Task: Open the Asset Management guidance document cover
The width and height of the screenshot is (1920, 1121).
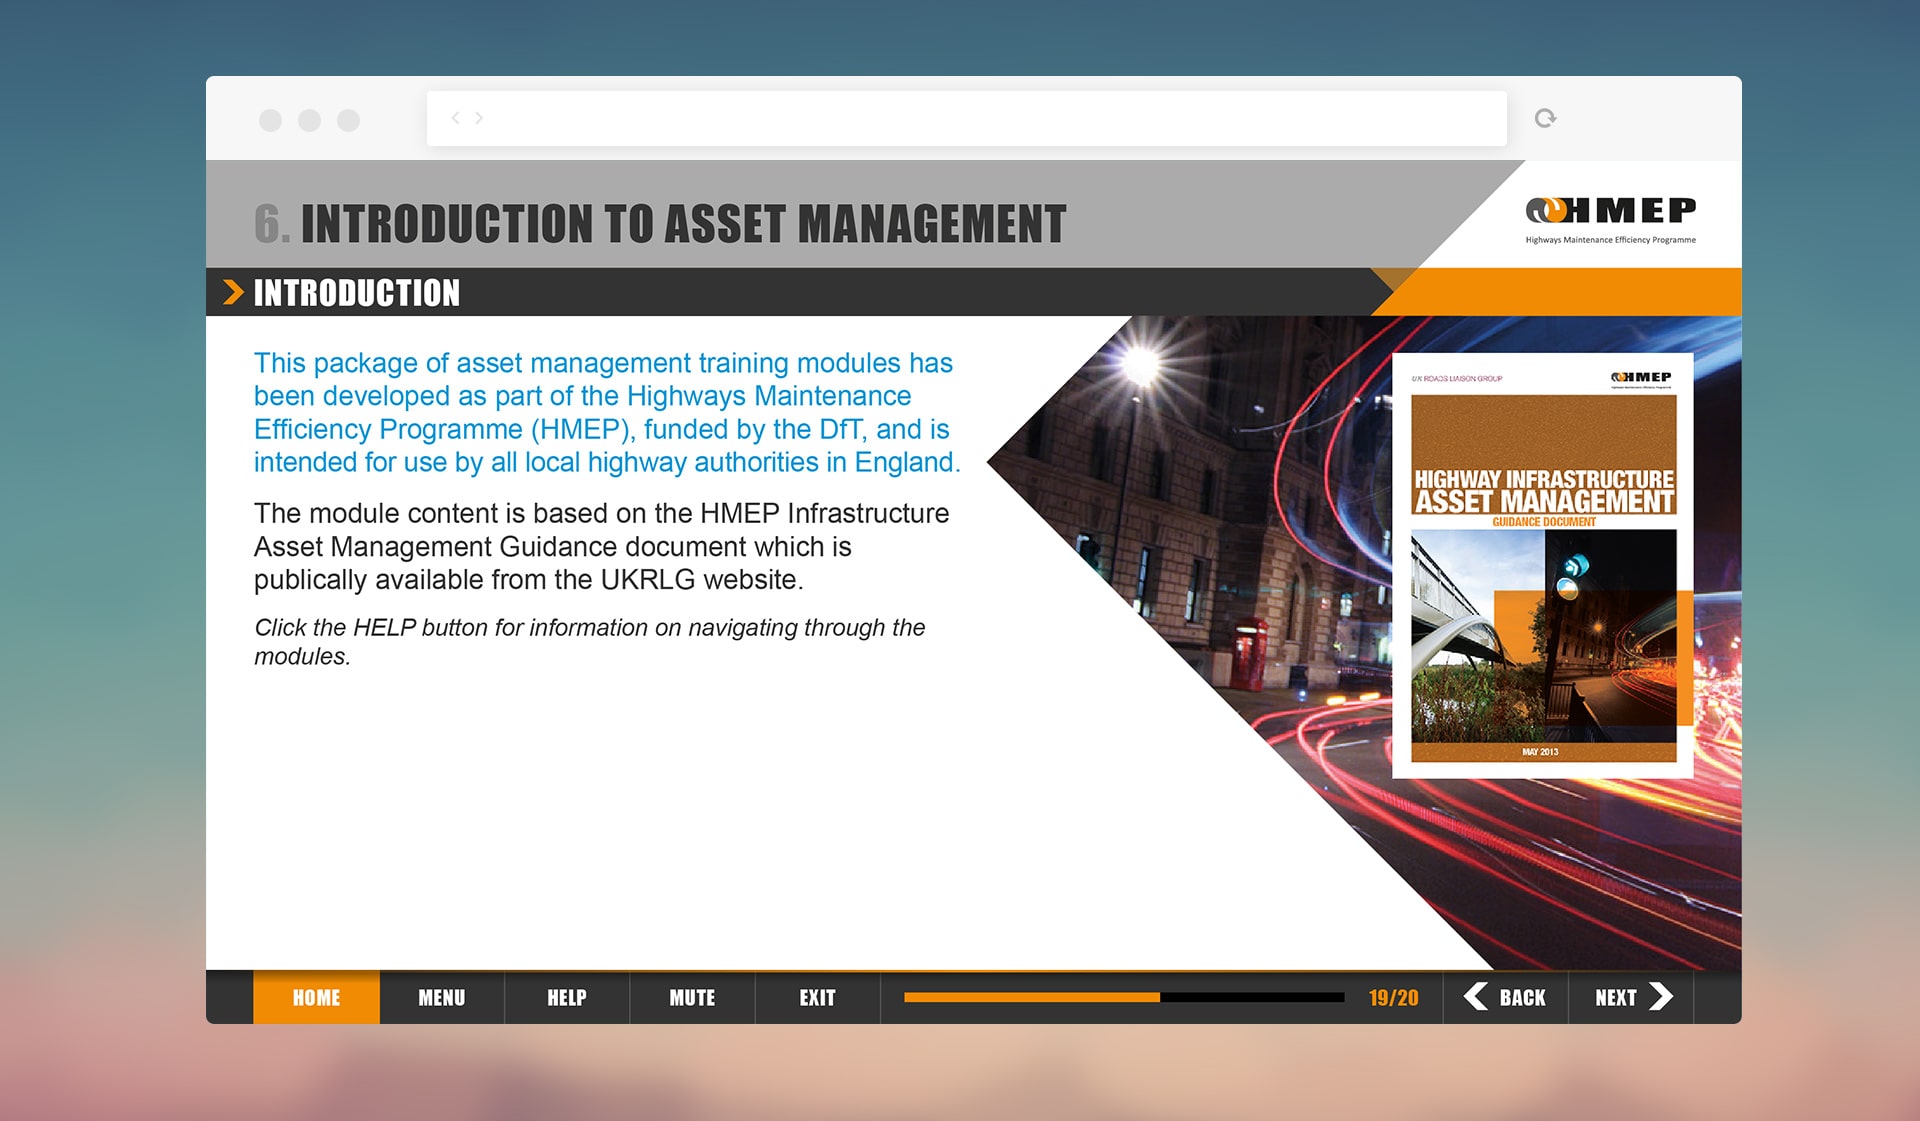Action: point(1542,565)
